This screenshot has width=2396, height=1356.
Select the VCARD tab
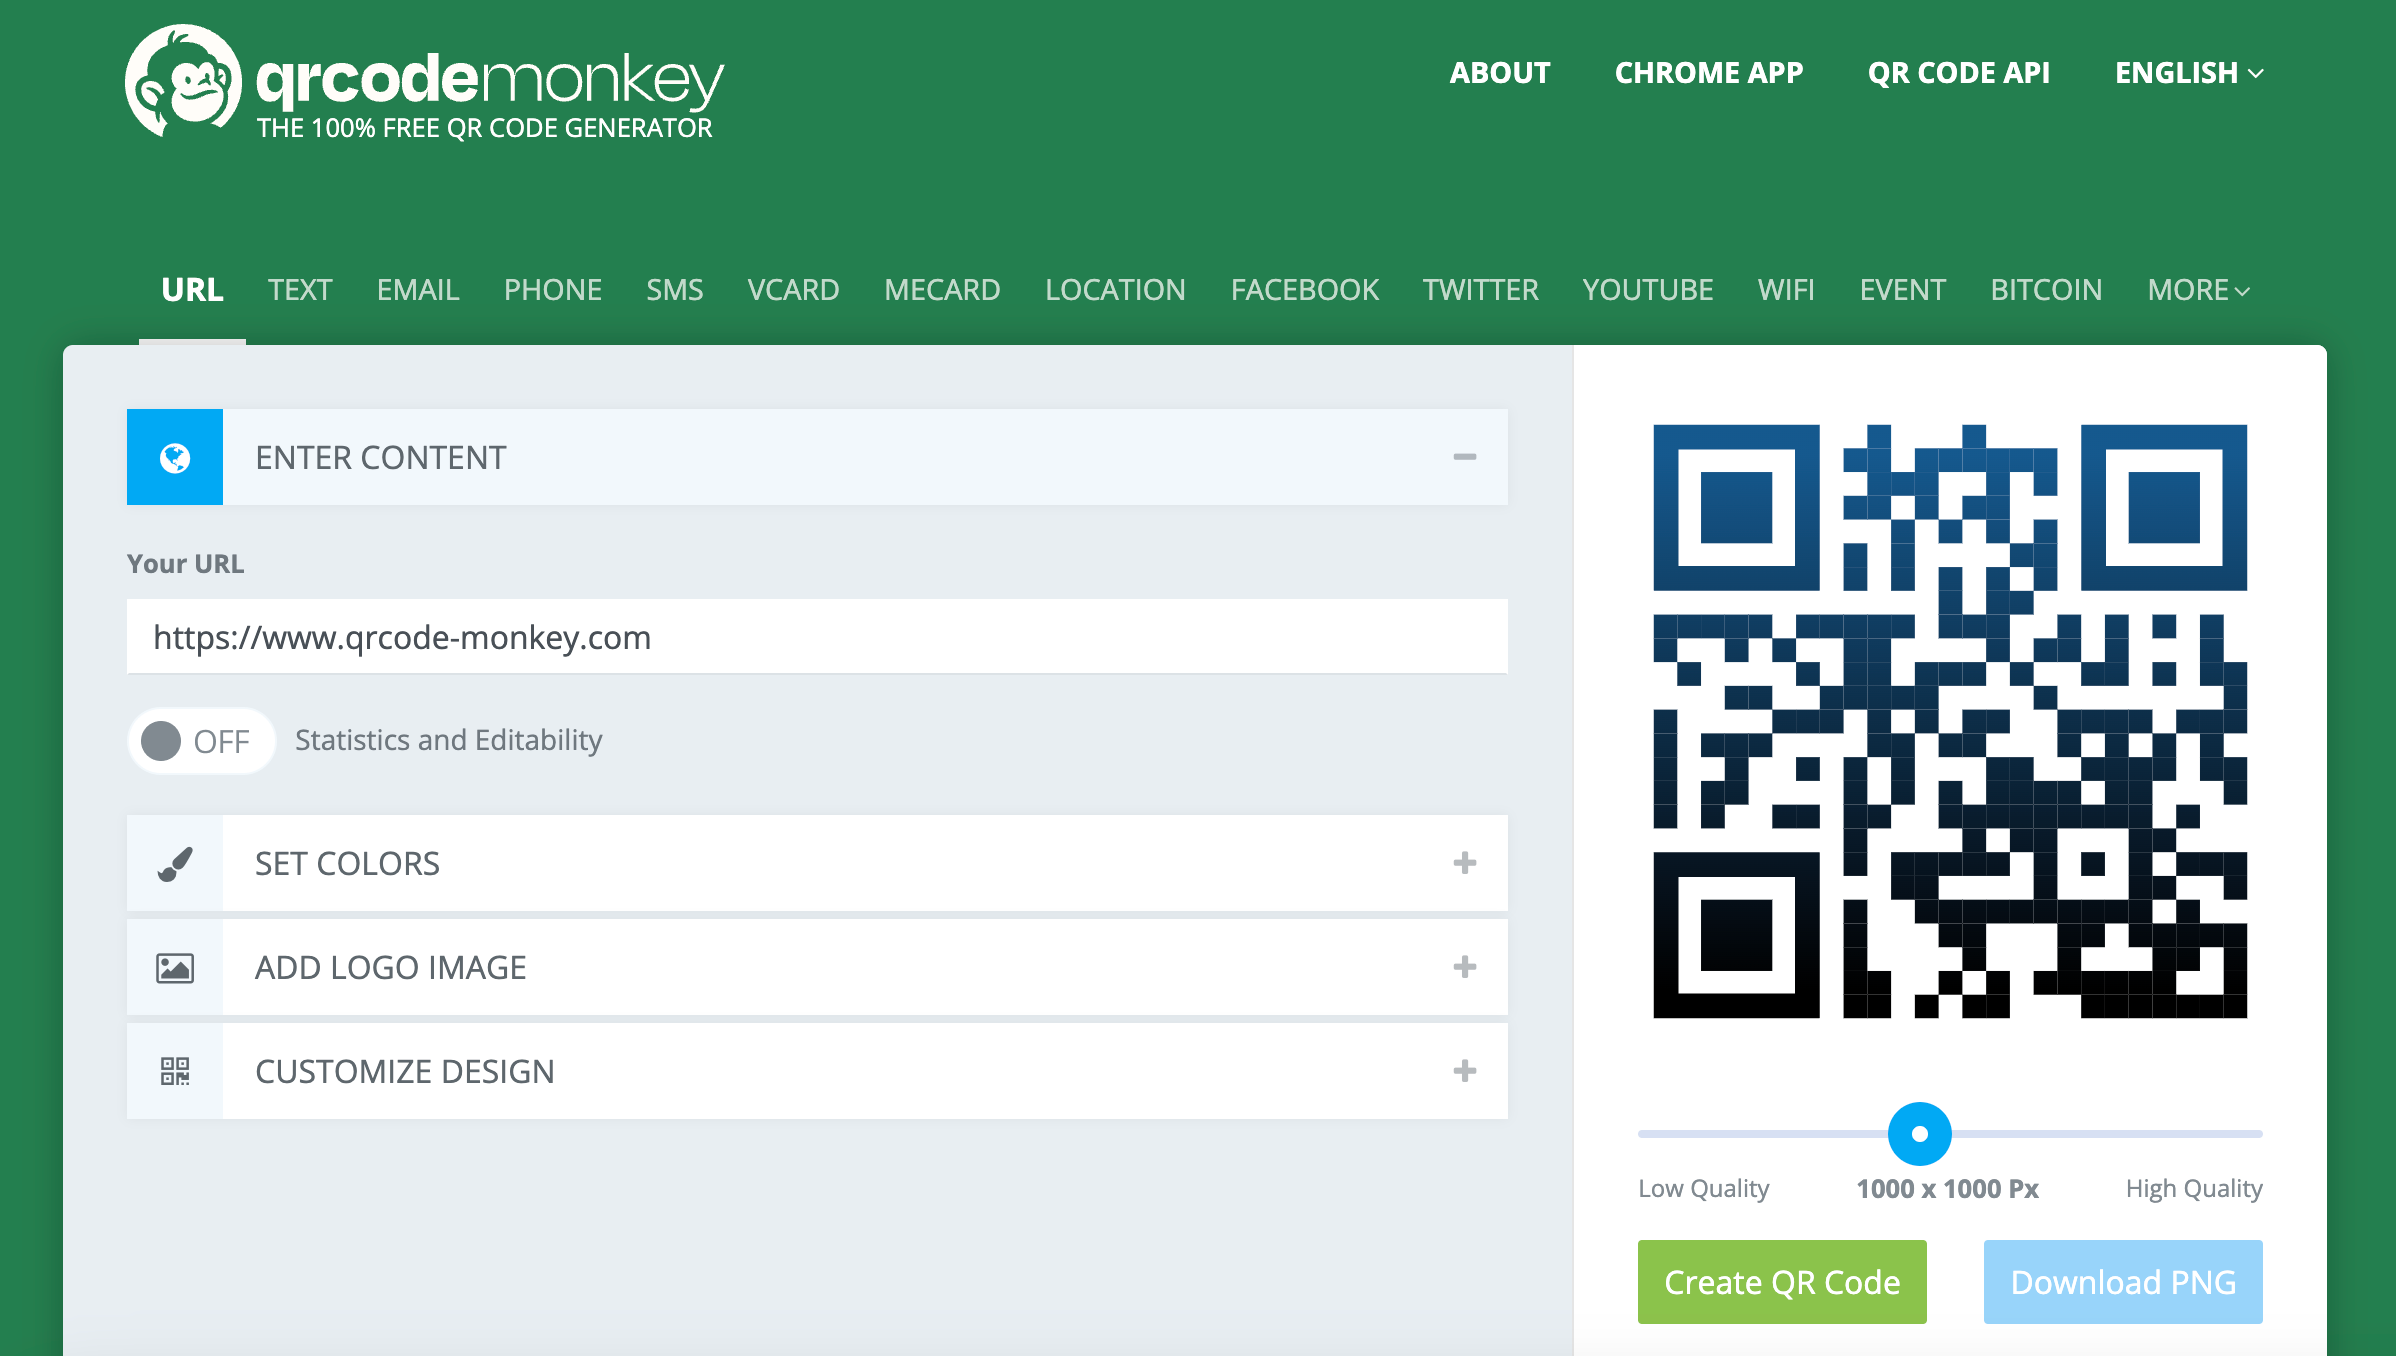click(x=794, y=290)
